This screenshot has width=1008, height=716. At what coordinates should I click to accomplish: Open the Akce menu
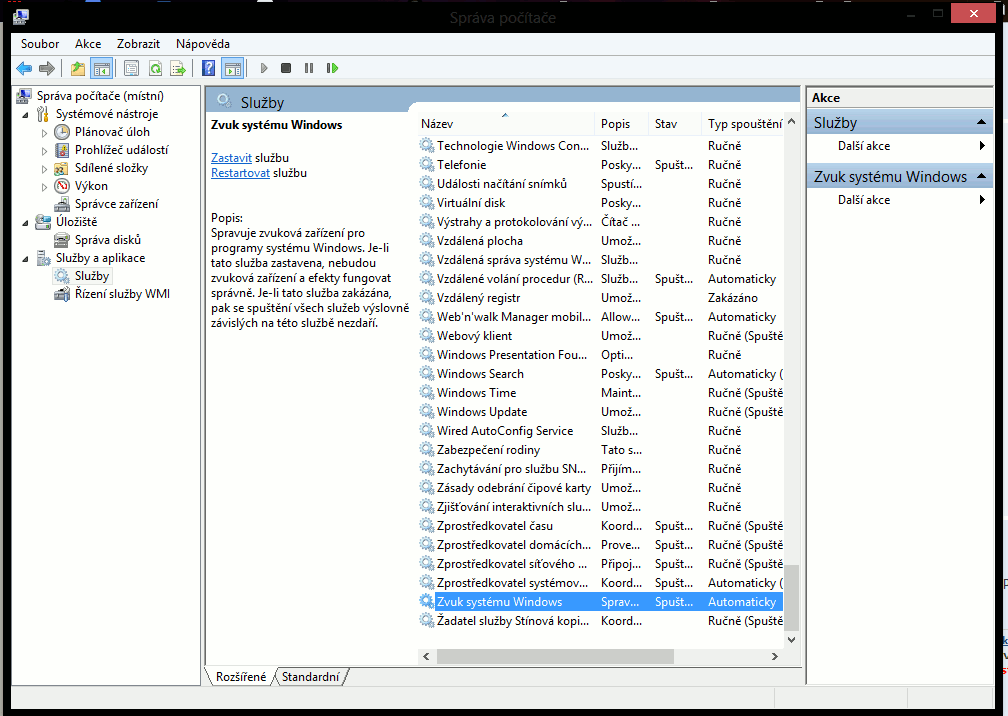pyautogui.click(x=88, y=44)
